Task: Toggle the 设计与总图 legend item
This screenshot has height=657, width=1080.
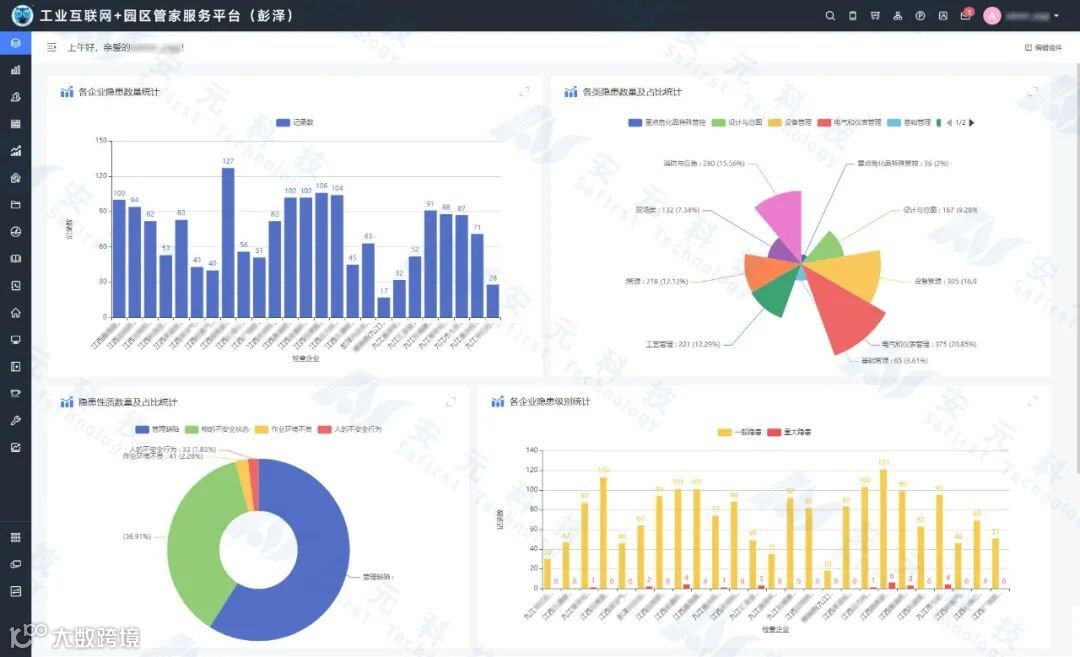Action: [737, 123]
